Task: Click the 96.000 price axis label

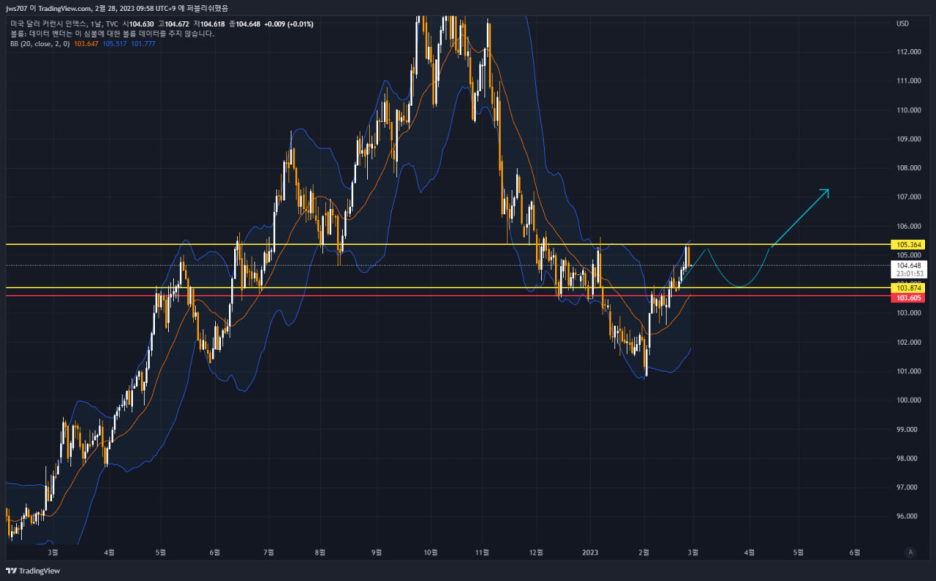Action: (x=907, y=516)
